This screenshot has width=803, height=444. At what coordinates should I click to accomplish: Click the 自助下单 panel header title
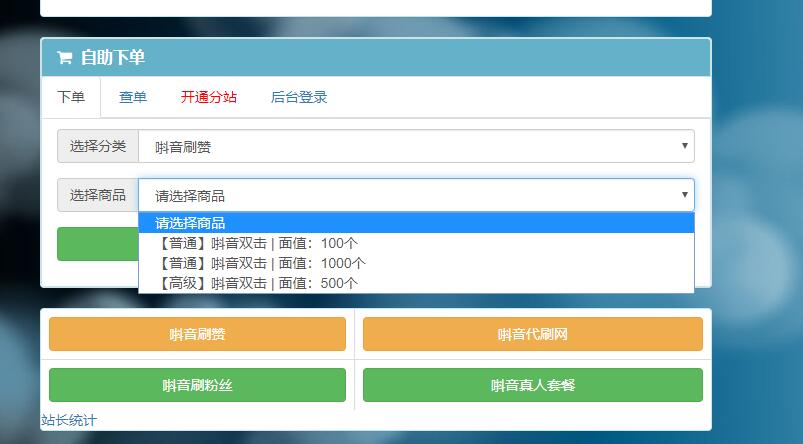tap(112, 58)
